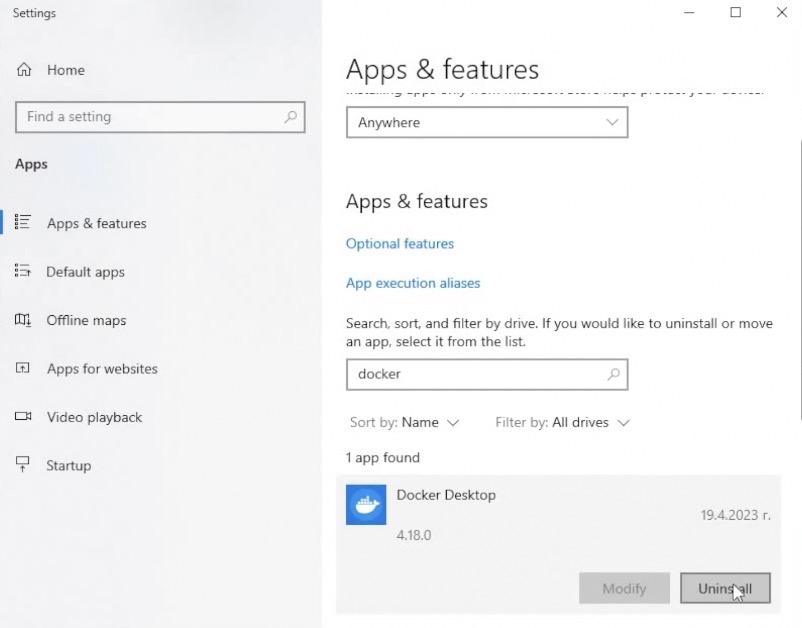Open Apps for websites page

(x=102, y=369)
